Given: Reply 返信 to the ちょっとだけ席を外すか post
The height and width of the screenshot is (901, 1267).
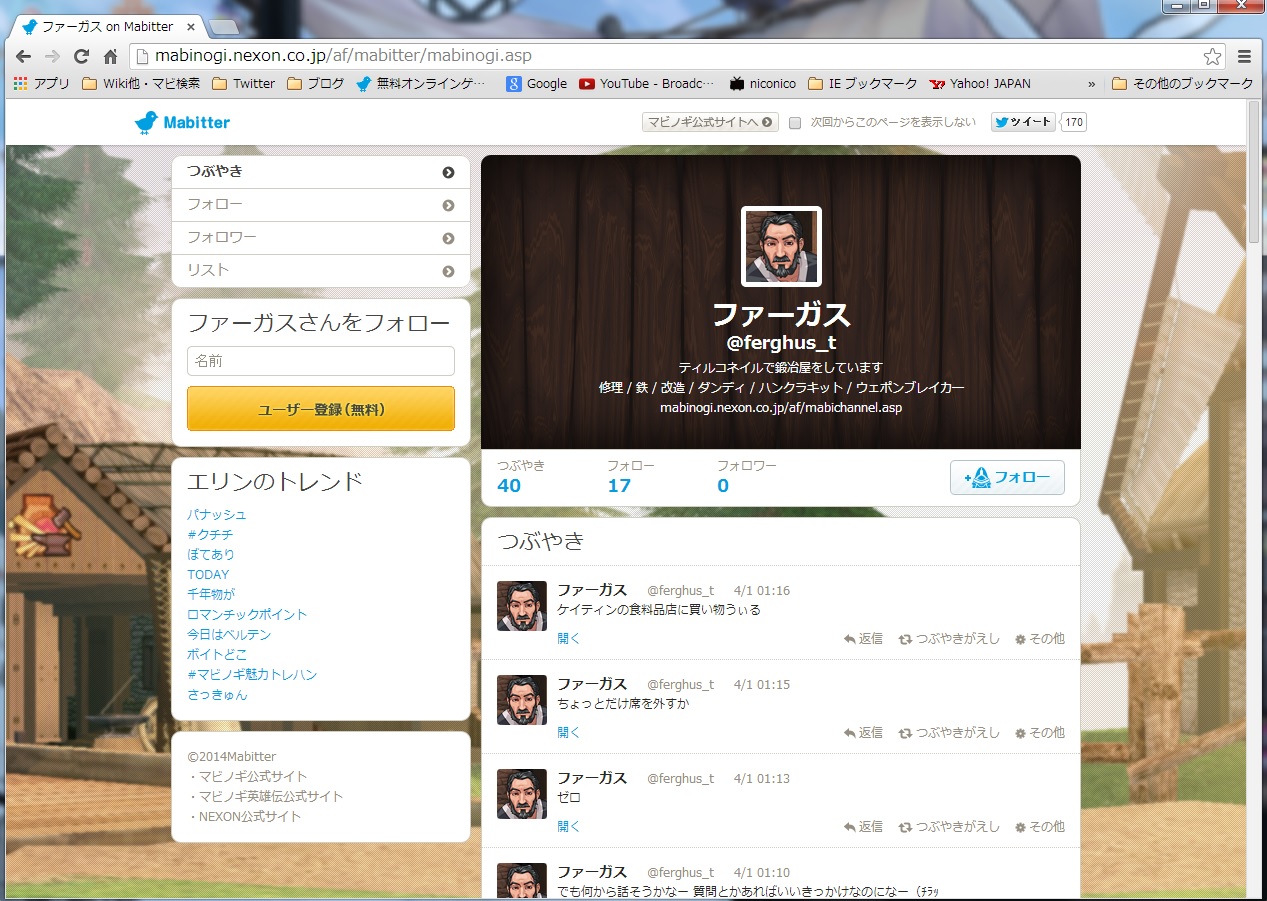Looking at the screenshot, I should click(863, 732).
